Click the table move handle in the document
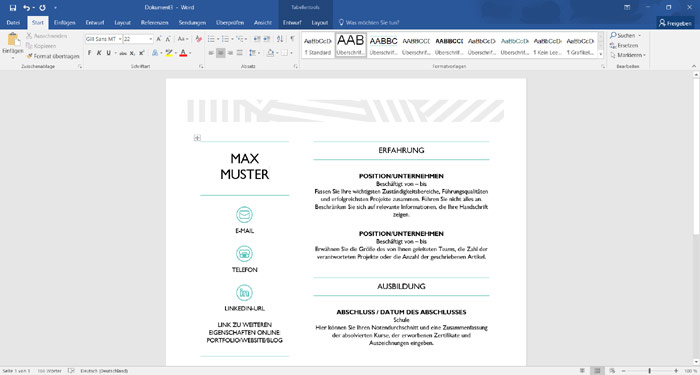 [197, 138]
